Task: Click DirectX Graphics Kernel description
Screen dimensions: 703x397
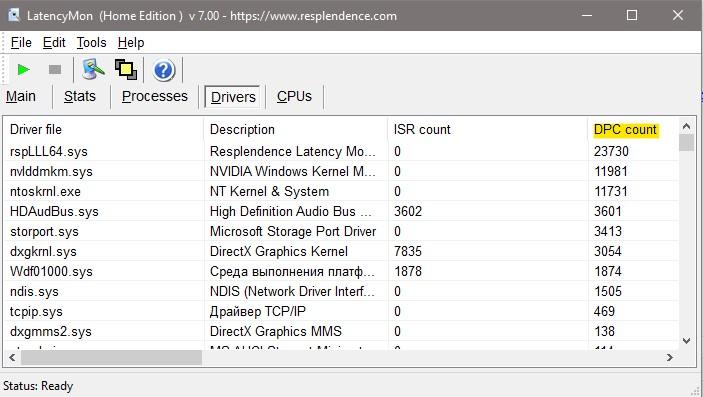Action: coord(278,252)
